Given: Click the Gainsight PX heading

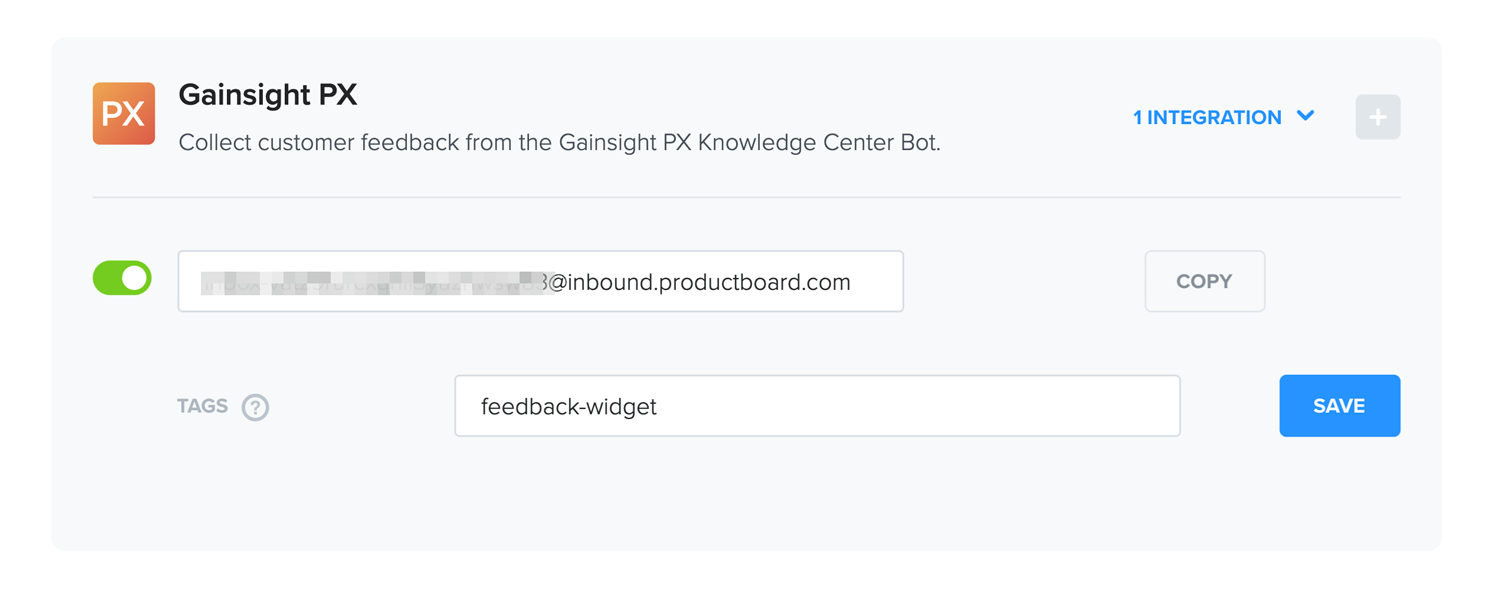Looking at the screenshot, I should (268, 95).
